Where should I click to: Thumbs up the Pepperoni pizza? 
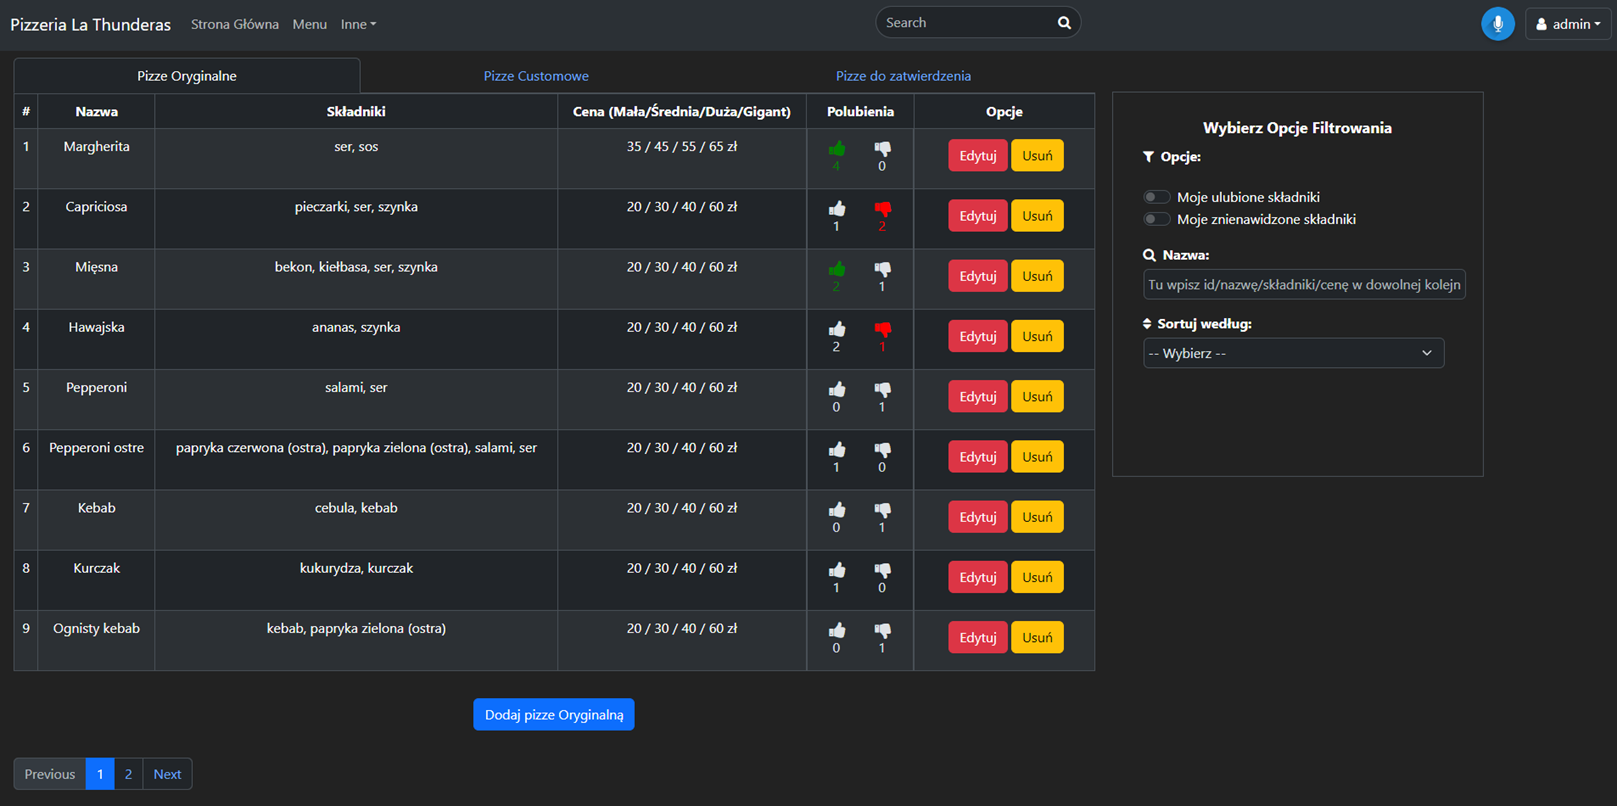click(837, 390)
